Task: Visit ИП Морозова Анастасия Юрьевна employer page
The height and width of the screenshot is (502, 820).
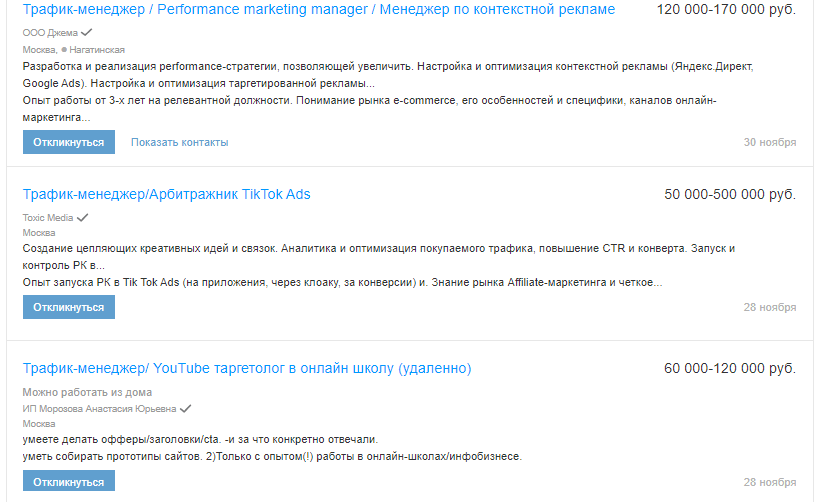Action: [99, 408]
